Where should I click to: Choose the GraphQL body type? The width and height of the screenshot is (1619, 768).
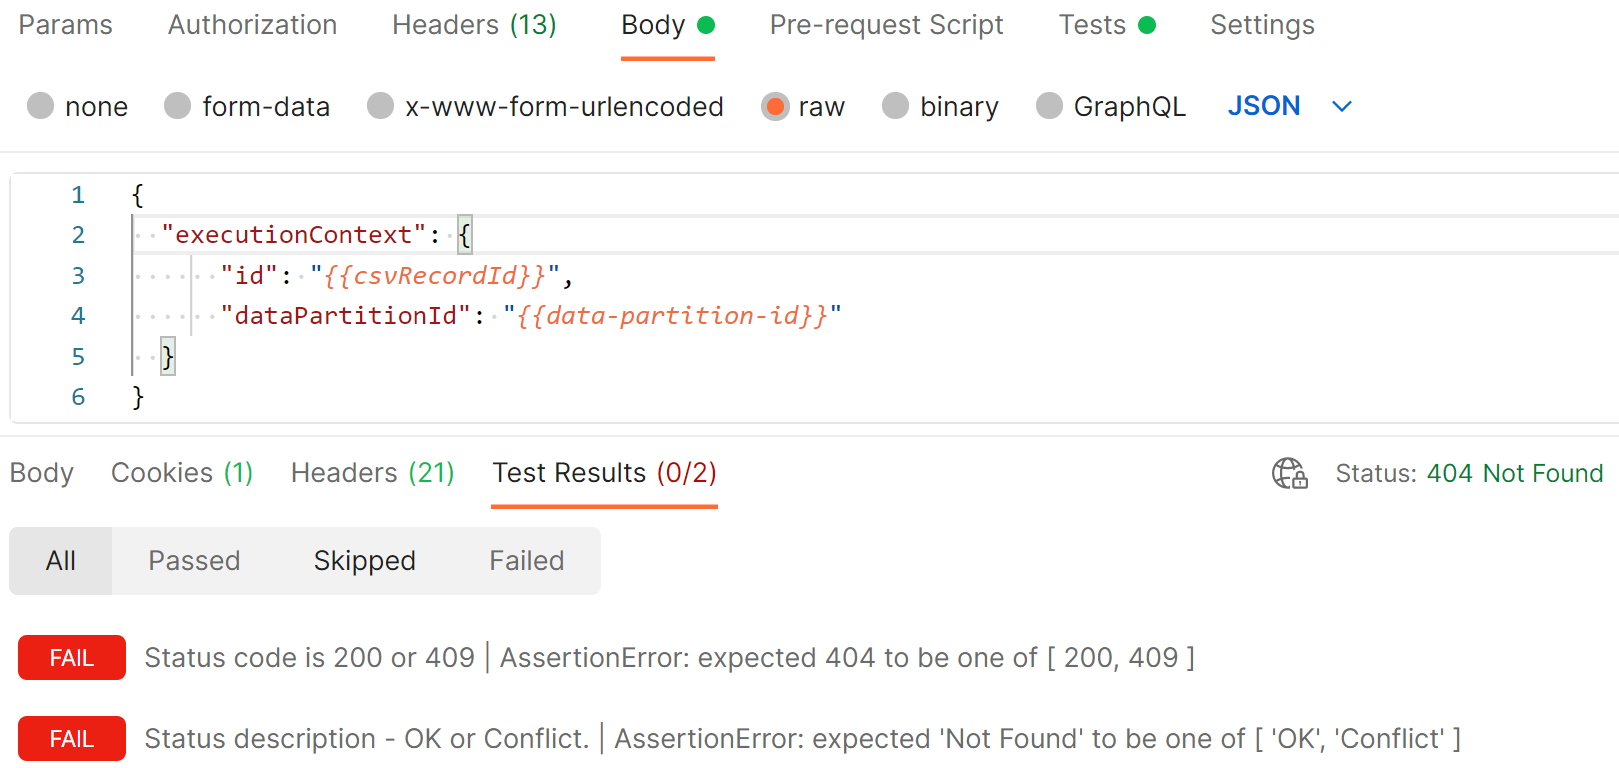pos(1050,106)
